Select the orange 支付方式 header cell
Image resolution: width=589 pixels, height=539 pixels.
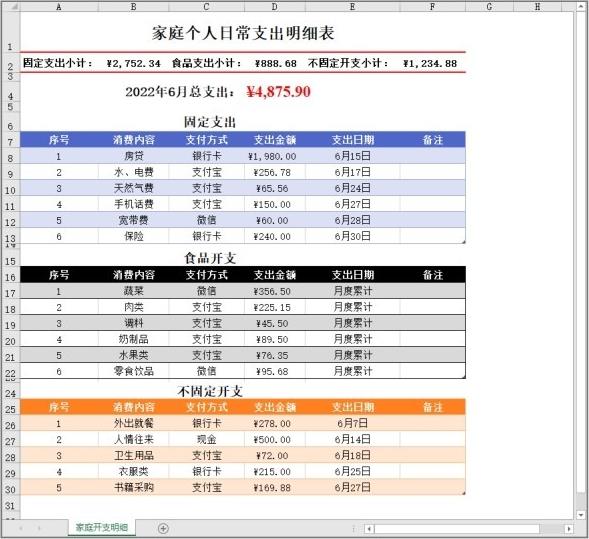point(207,407)
